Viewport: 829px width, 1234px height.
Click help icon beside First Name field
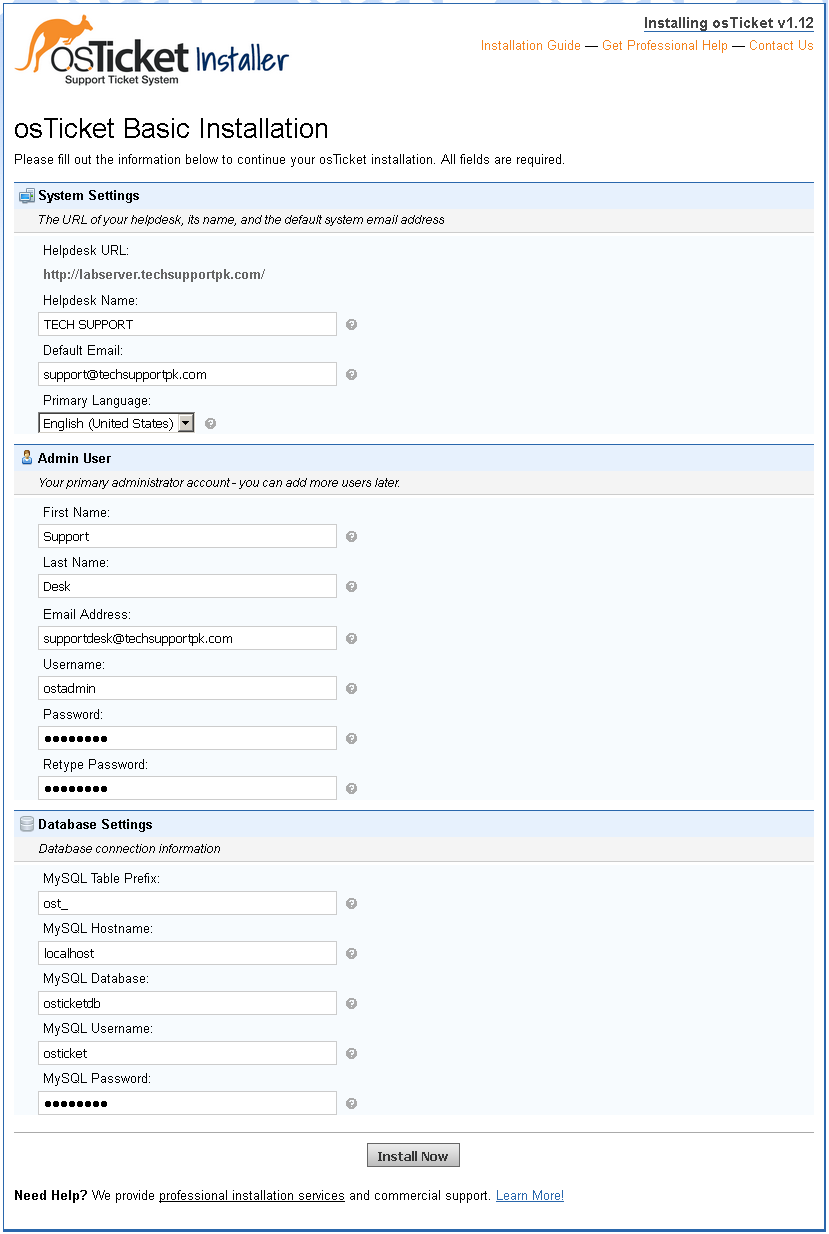tap(351, 537)
